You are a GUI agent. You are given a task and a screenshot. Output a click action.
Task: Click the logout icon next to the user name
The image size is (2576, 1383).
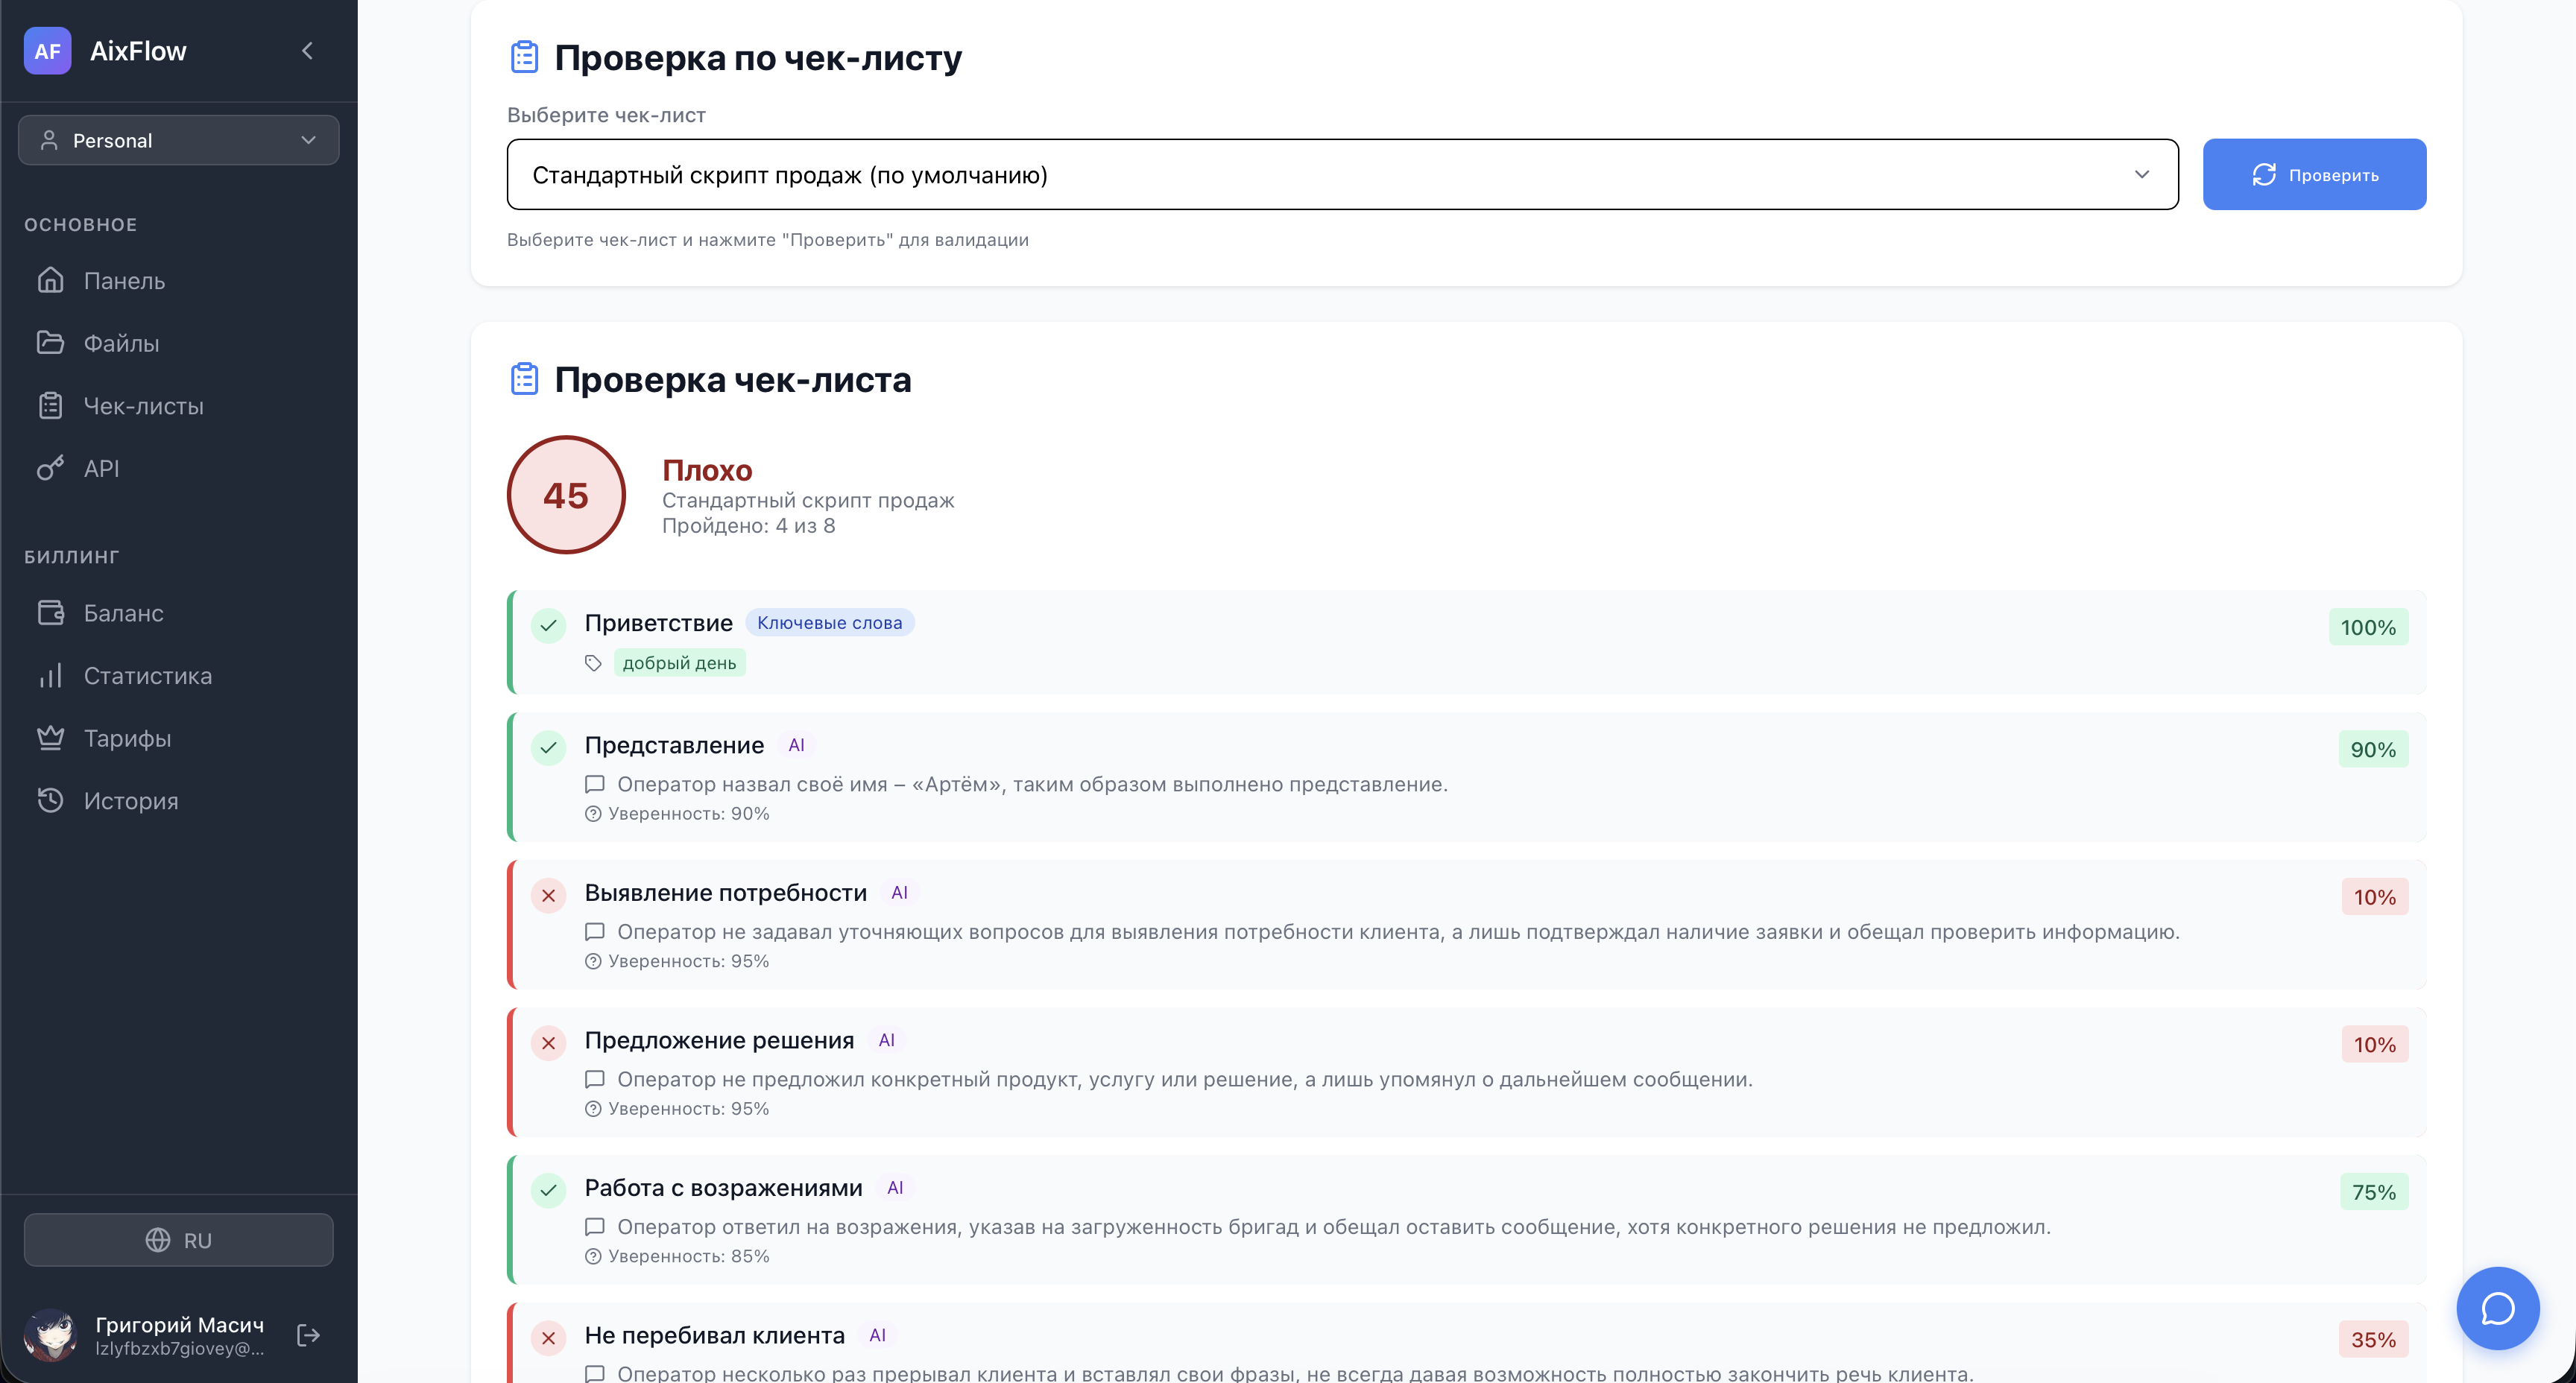click(308, 1335)
